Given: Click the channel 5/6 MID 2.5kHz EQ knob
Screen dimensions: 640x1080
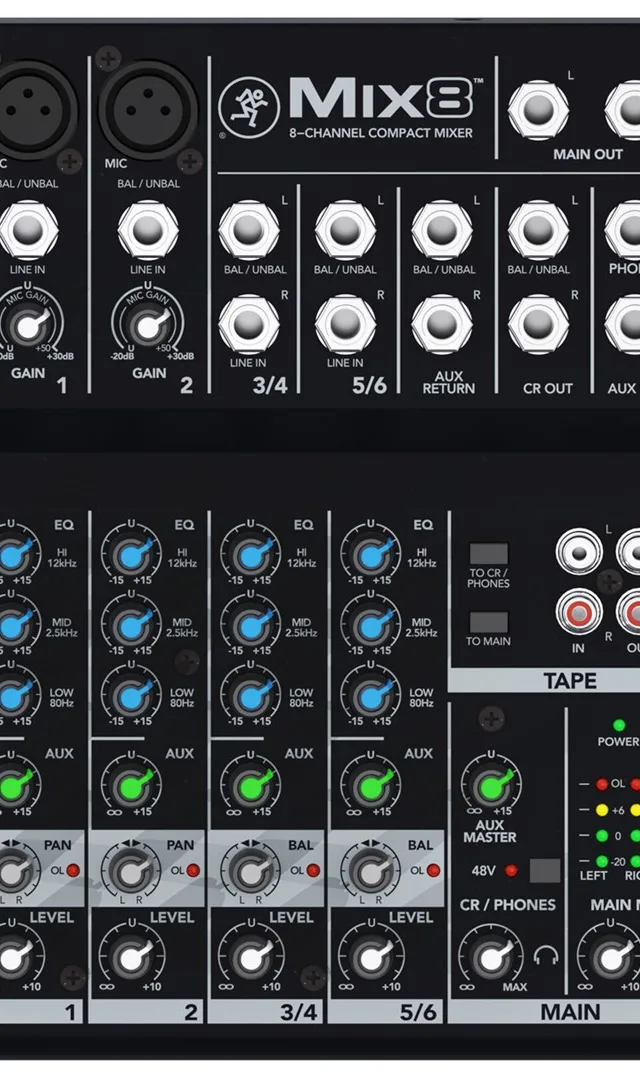Looking at the screenshot, I should pos(371,625).
